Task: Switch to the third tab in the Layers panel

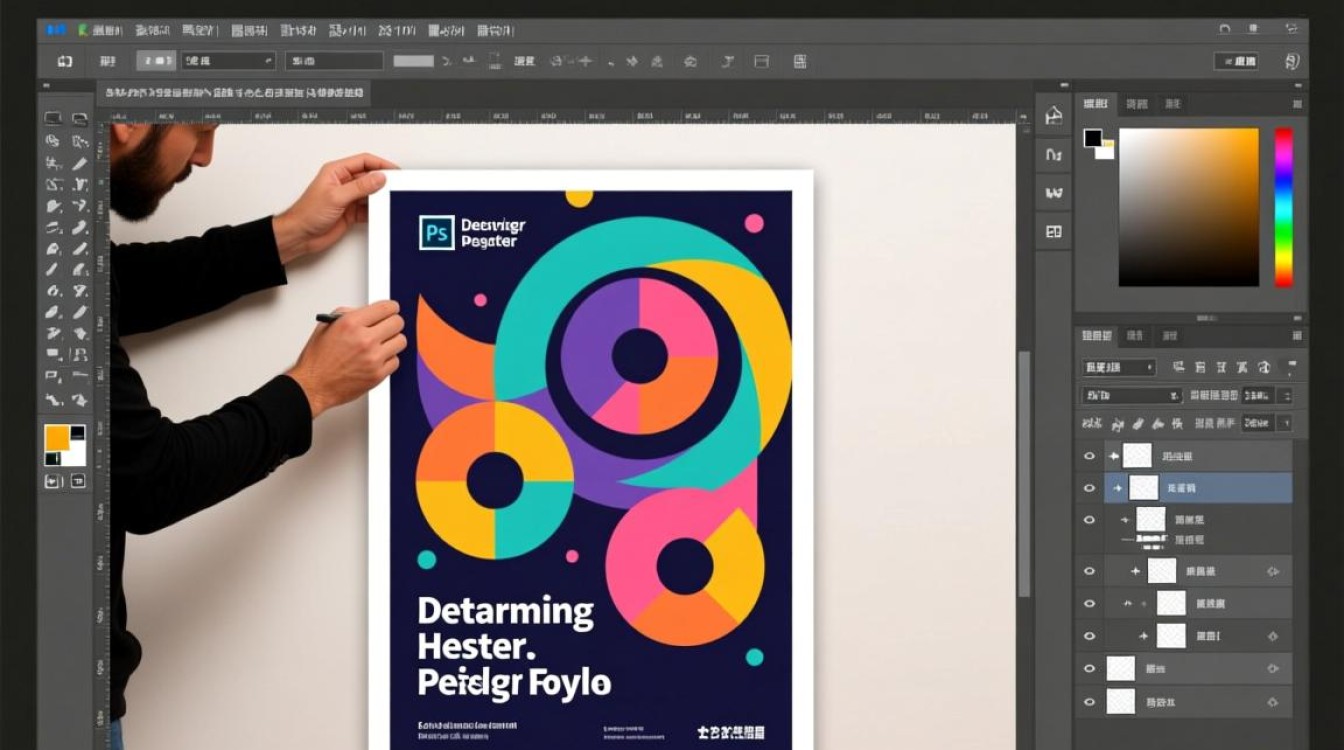Action: tap(1170, 337)
